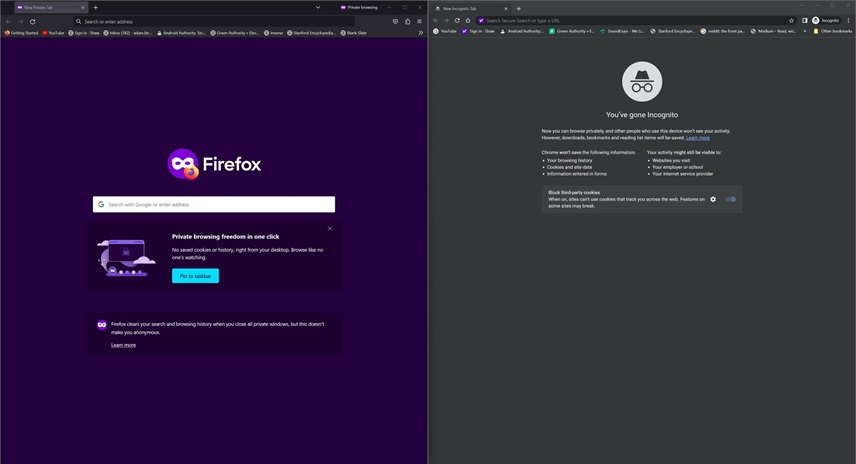This screenshot has width=856, height=464.
Task: Open Sign in - Shaw bookmark in Firefox
Action: coord(84,33)
